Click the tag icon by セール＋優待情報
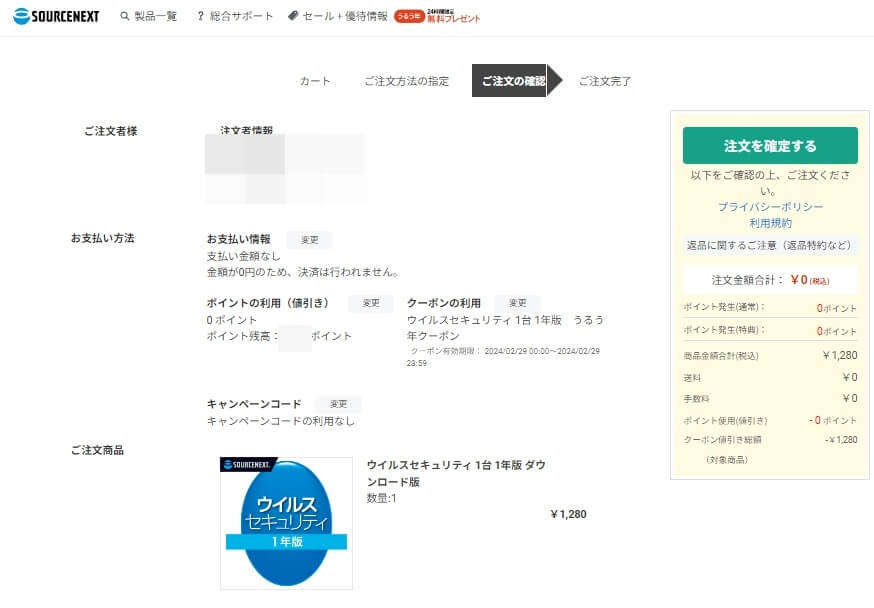874x608 pixels. coord(293,16)
